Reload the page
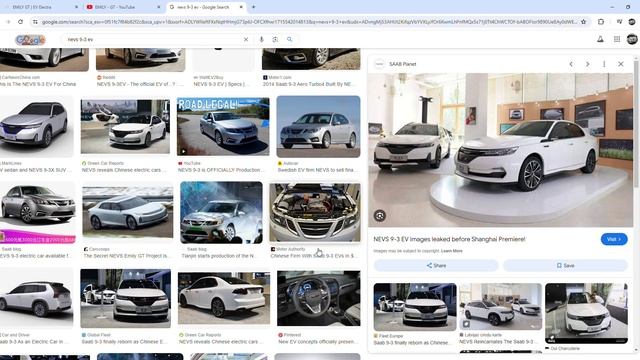The image size is (640, 360). 20,22
